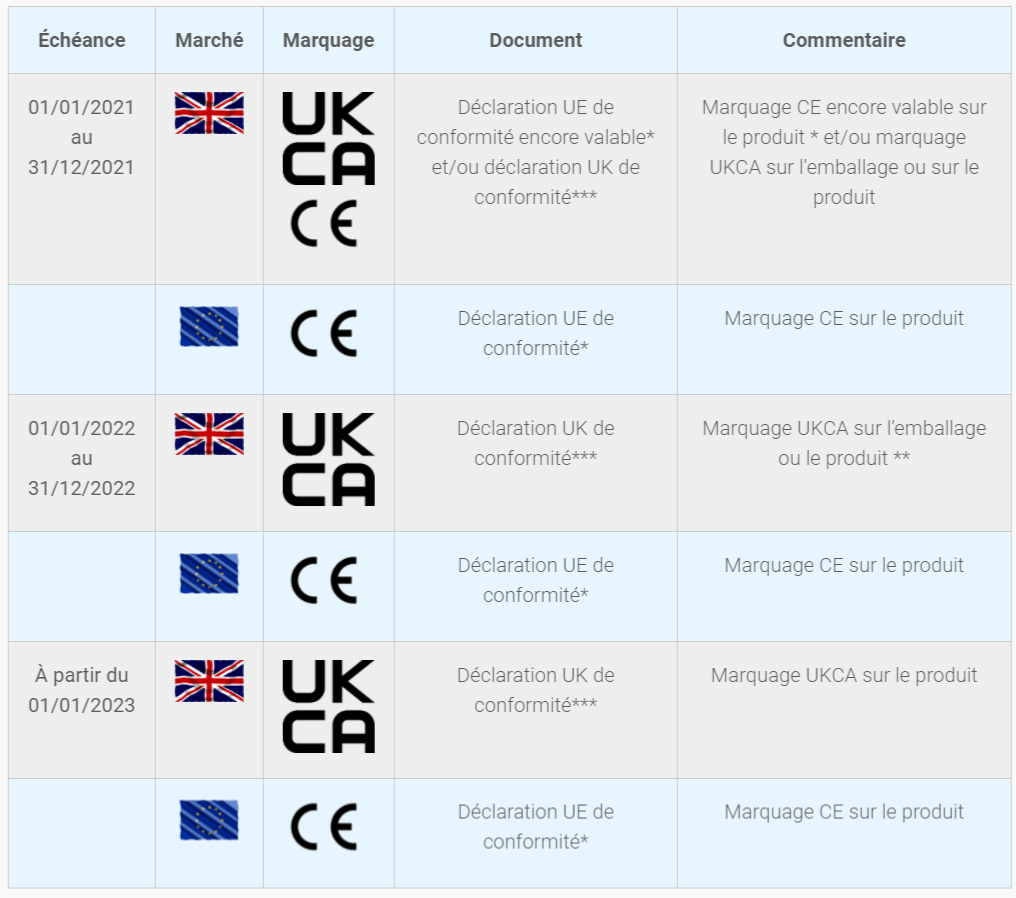Select the UKCA logo in the 2023 row

[328, 706]
